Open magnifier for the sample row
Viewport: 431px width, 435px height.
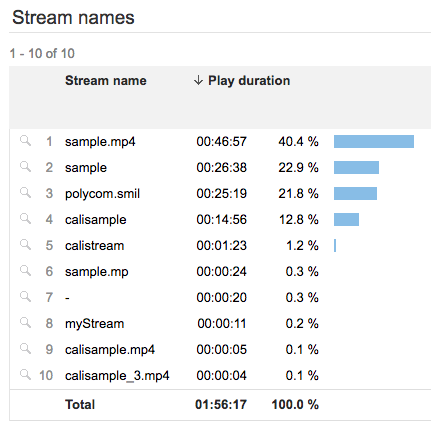pos(25,167)
